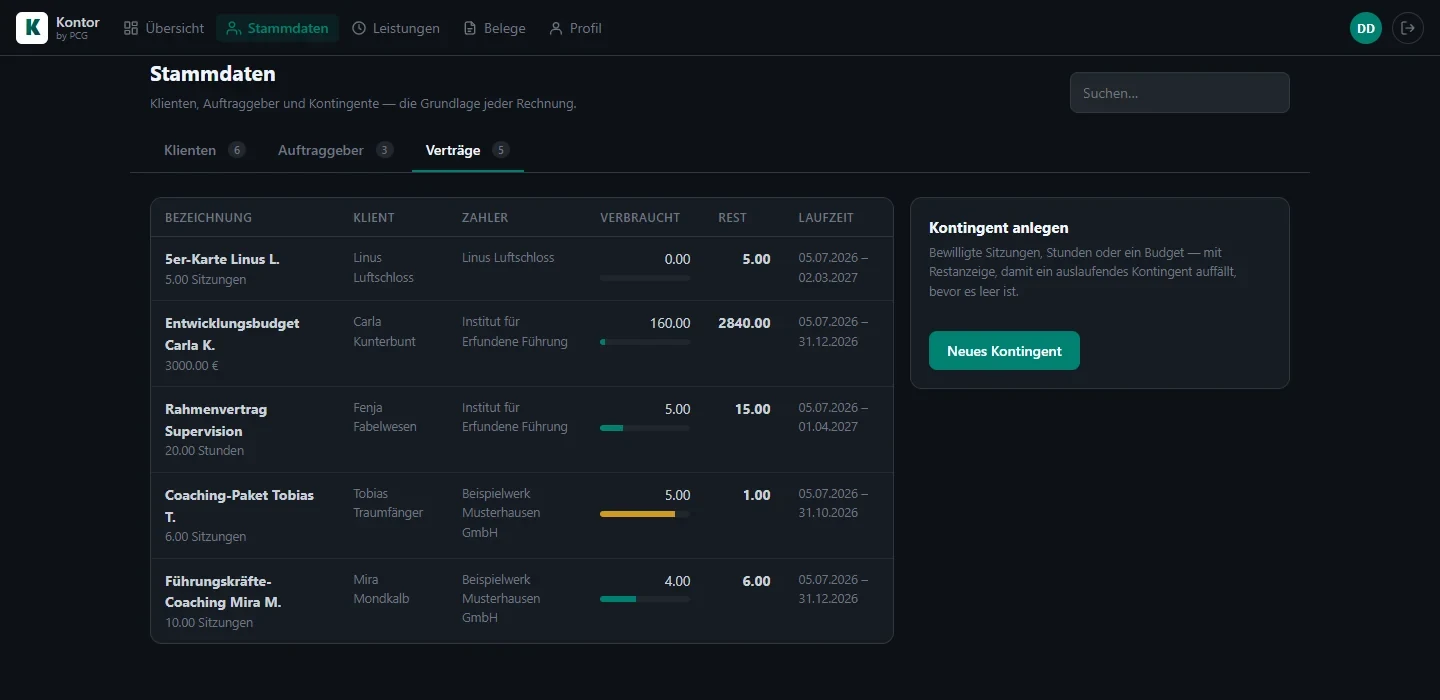
Task: Click the Stammdaten people icon
Action: pos(233,28)
